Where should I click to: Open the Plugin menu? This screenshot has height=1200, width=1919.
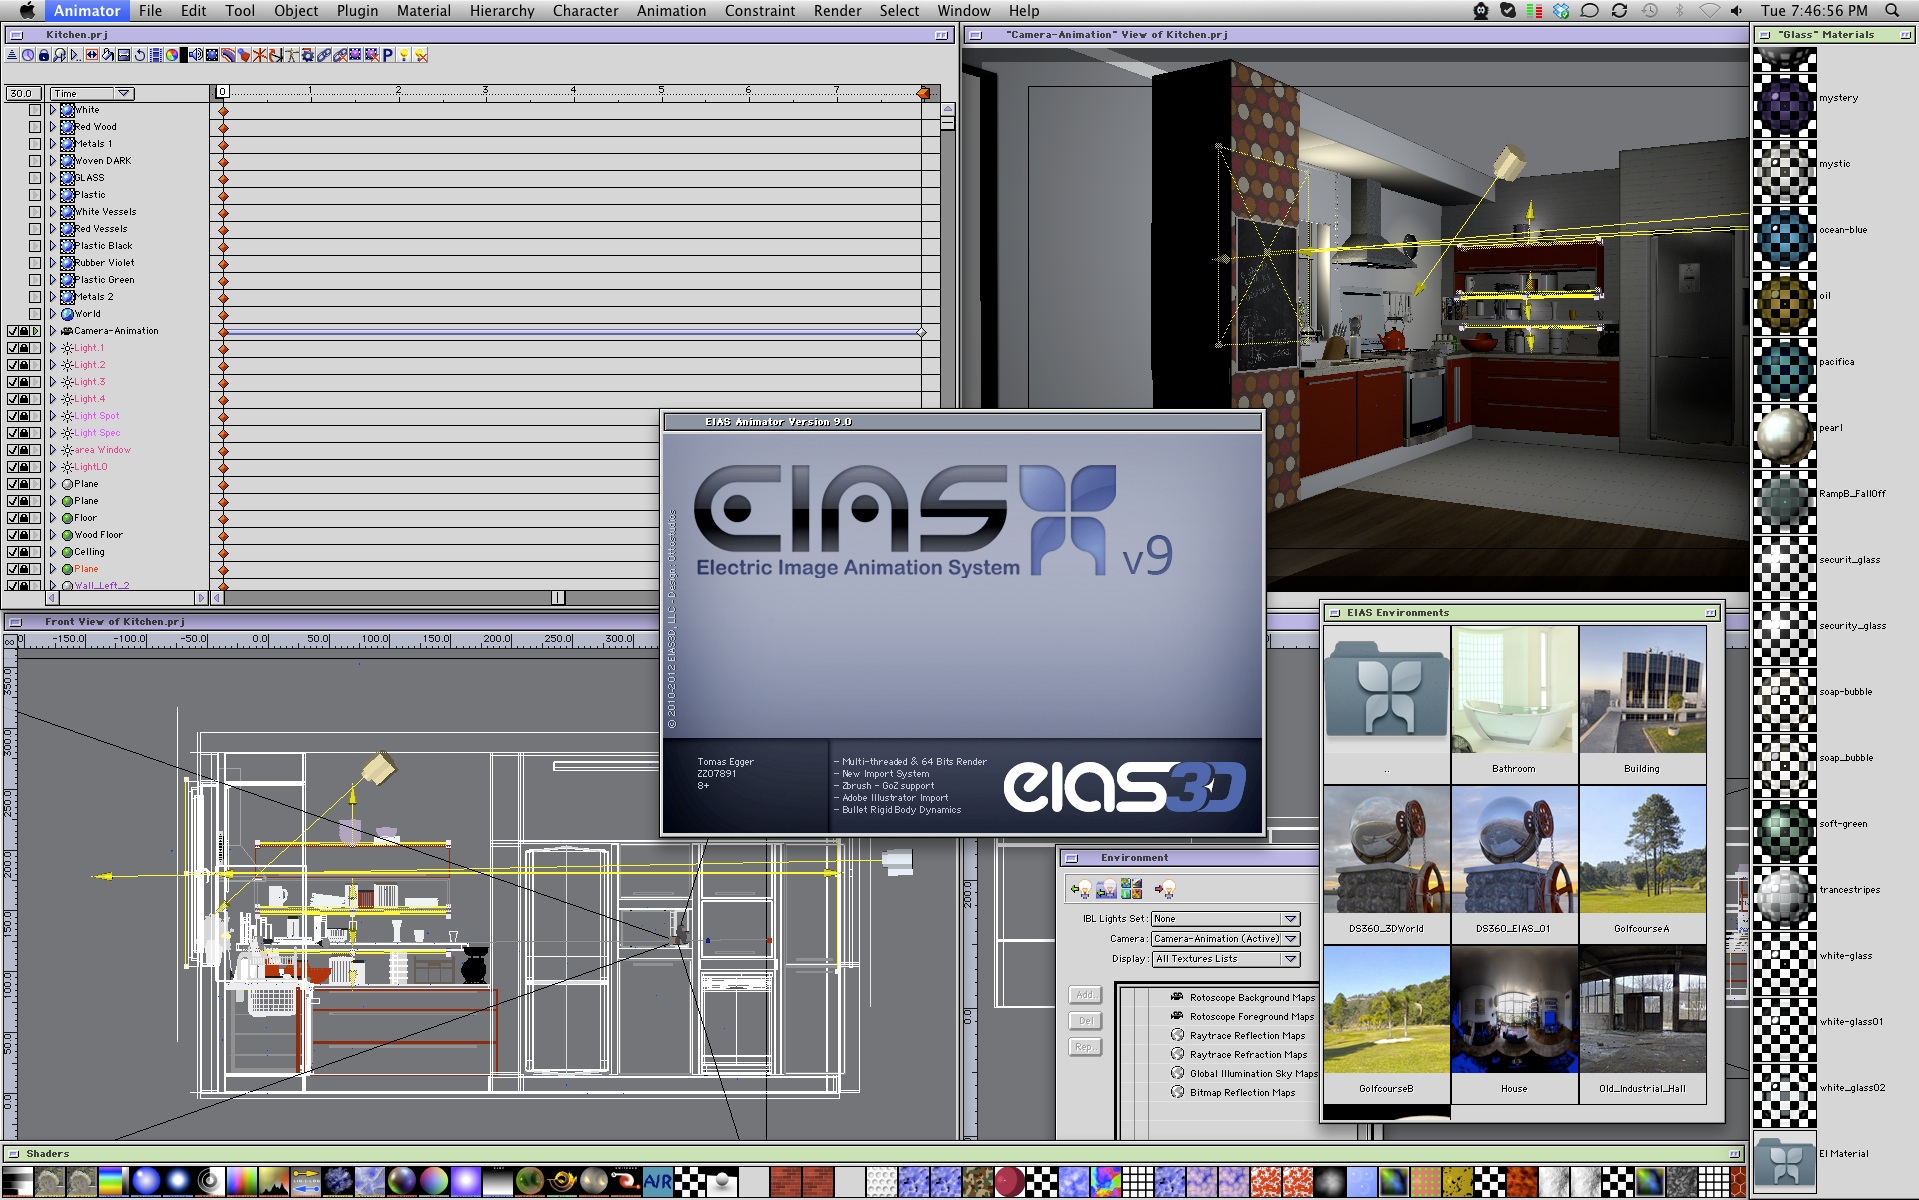tap(357, 10)
